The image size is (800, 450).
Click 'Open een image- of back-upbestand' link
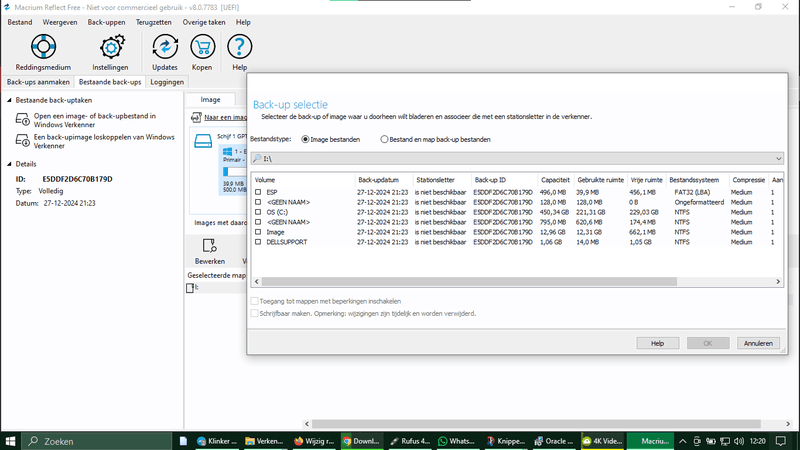[95, 120]
